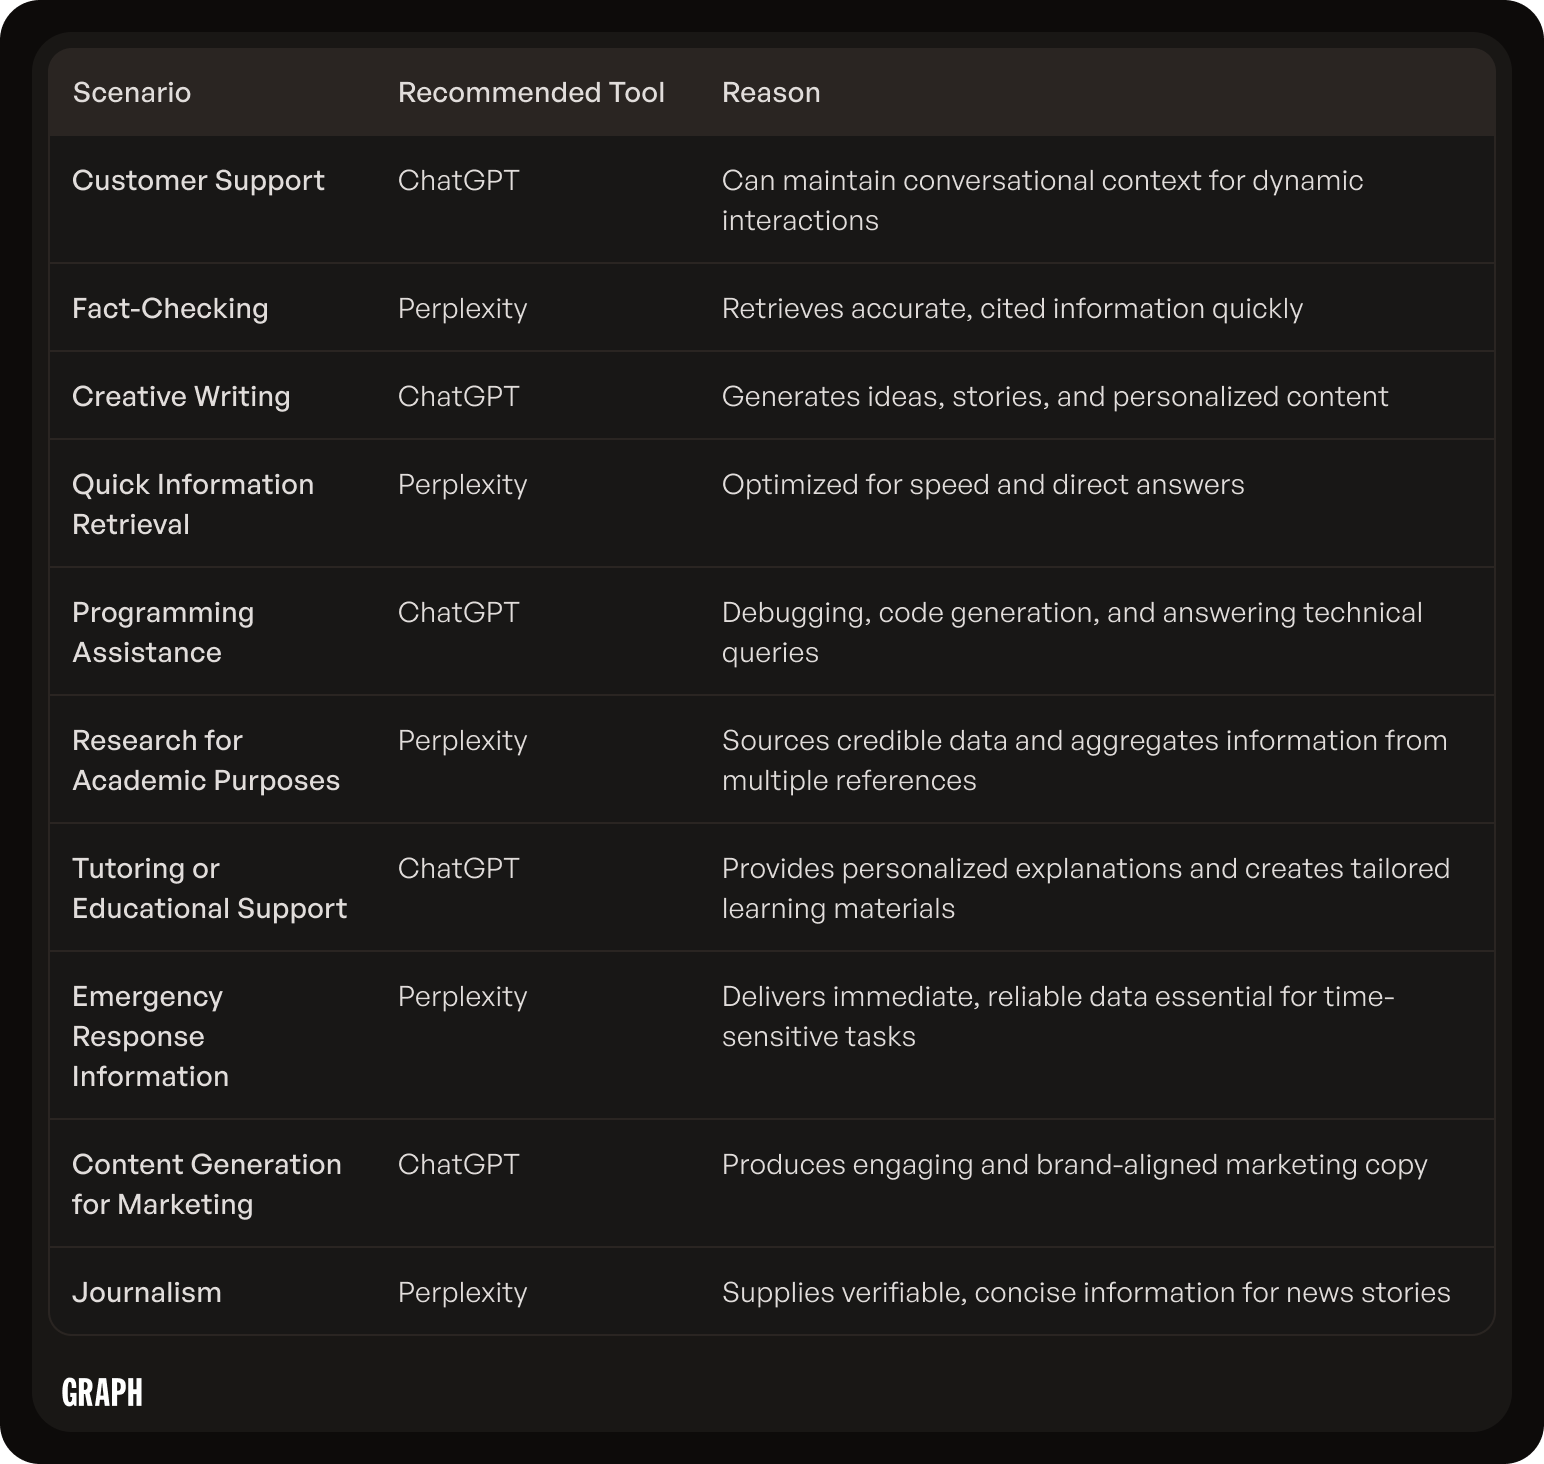This screenshot has height=1464, width=1544.
Task: Click the brand-aligned marketing copy reason
Action: pyautogui.click(x=1074, y=1164)
